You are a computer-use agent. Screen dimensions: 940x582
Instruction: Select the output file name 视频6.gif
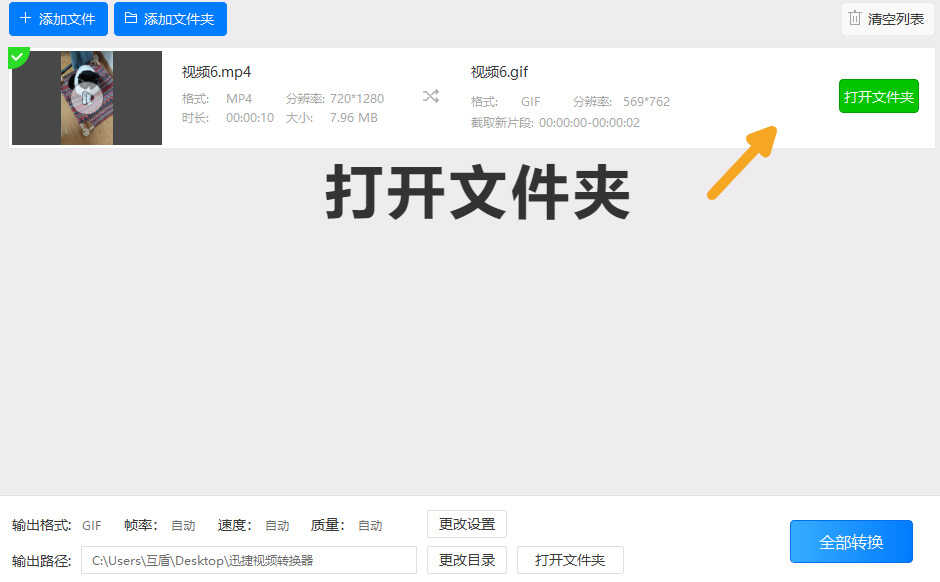point(499,72)
